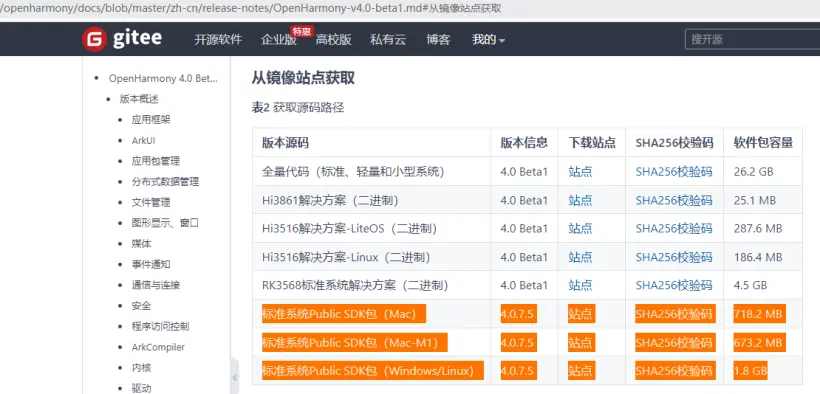Image resolution: width=820 pixels, height=394 pixels.
Task: Go to 应用包管理 in sidebar
Action: (156, 161)
